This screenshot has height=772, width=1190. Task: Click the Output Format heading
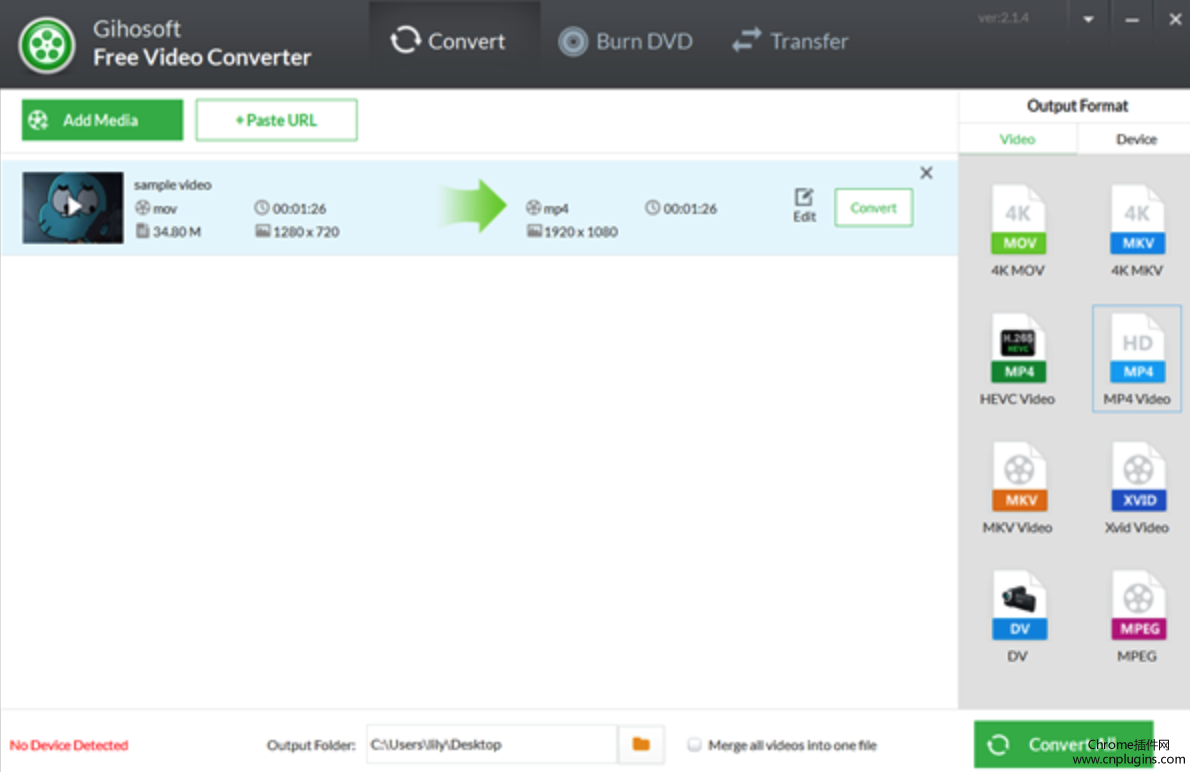pos(1077,106)
